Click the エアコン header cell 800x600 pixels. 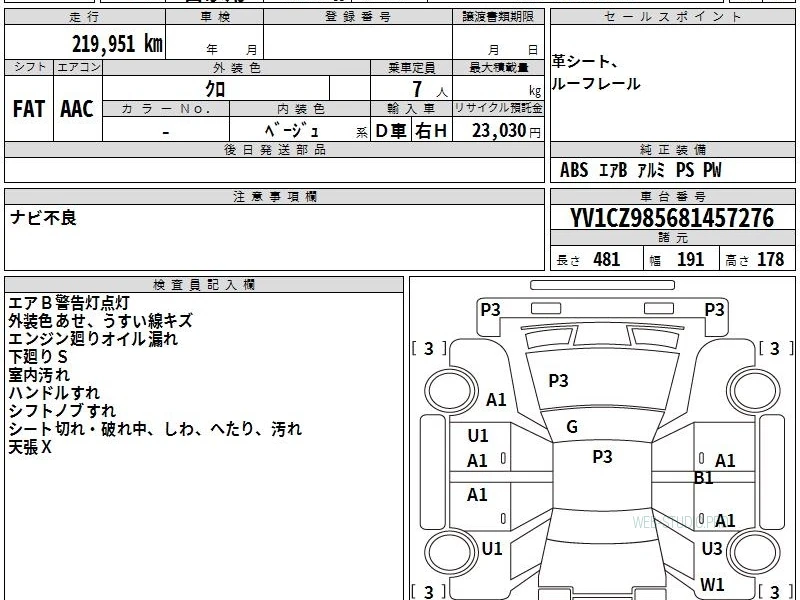[x=78, y=67]
